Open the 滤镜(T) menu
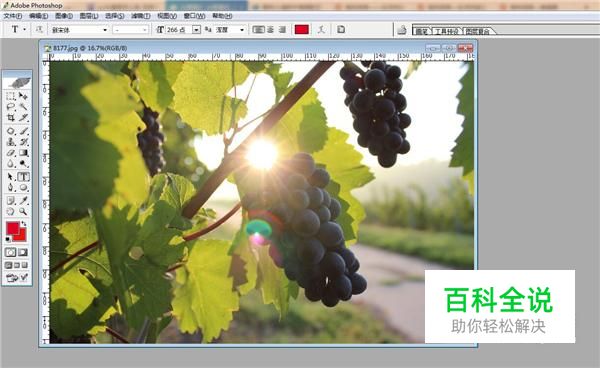Screen dimensions: 600x368 [x=141, y=16]
